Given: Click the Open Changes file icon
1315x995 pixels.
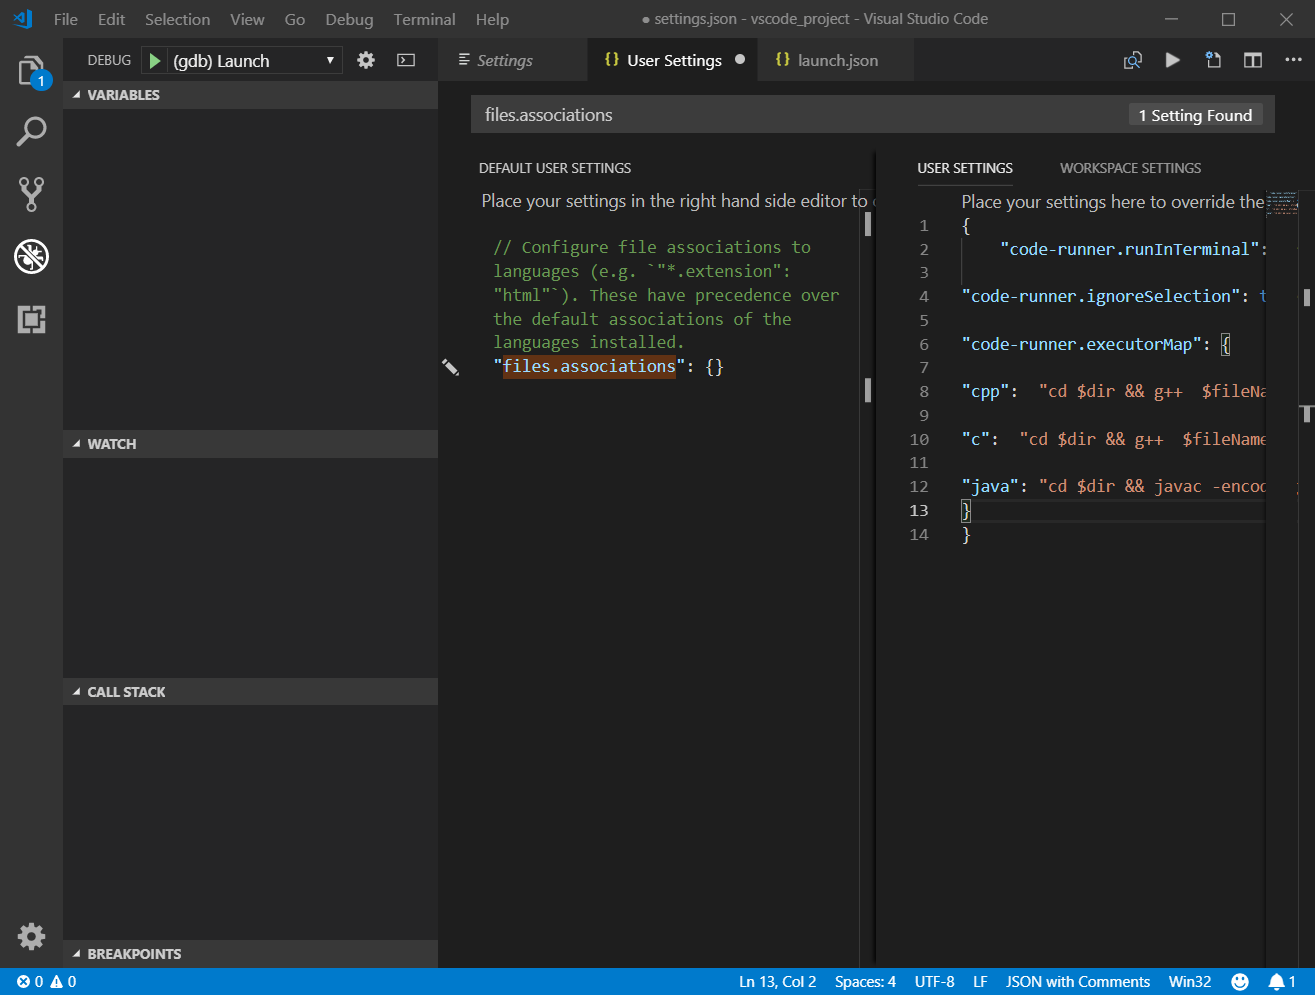Looking at the screenshot, I should click(x=1213, y=60).
